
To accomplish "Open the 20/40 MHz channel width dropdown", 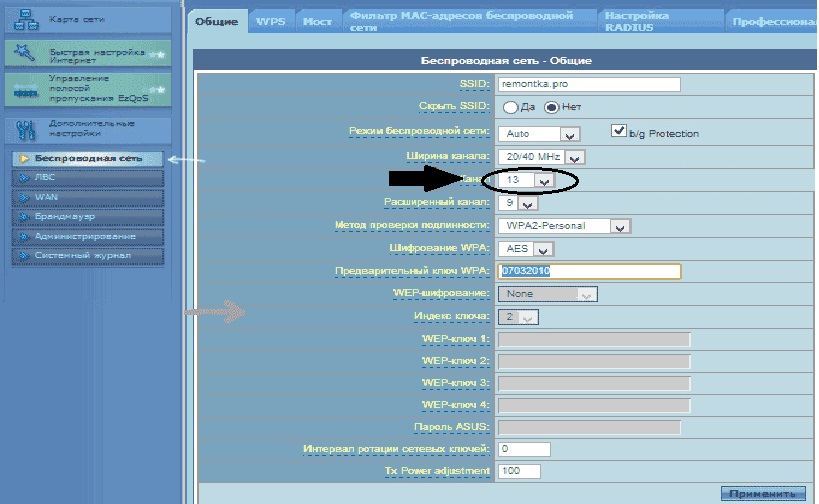I will click(574, 157).
